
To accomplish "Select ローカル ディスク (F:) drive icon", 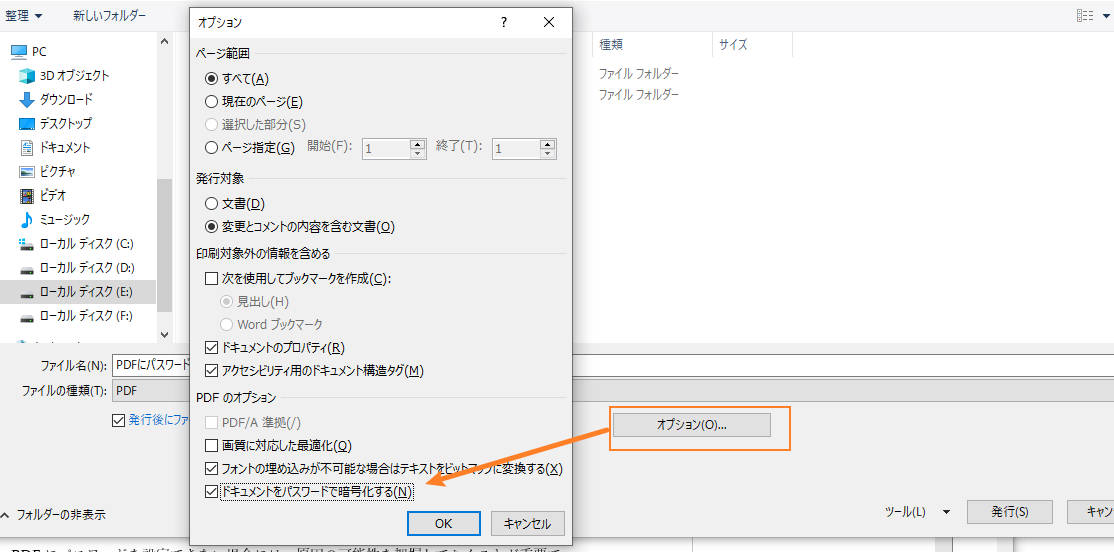I will point(27,316).
